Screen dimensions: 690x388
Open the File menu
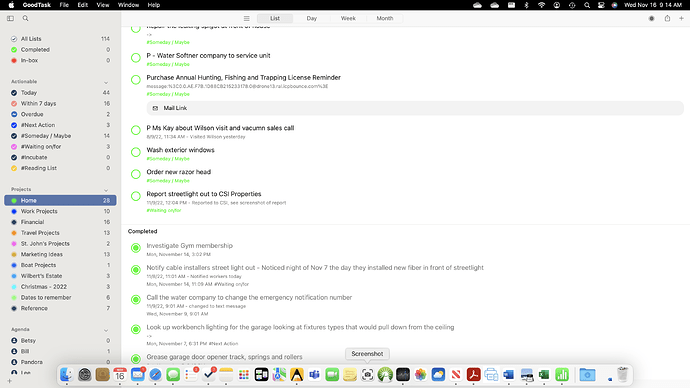coord(64,5)
